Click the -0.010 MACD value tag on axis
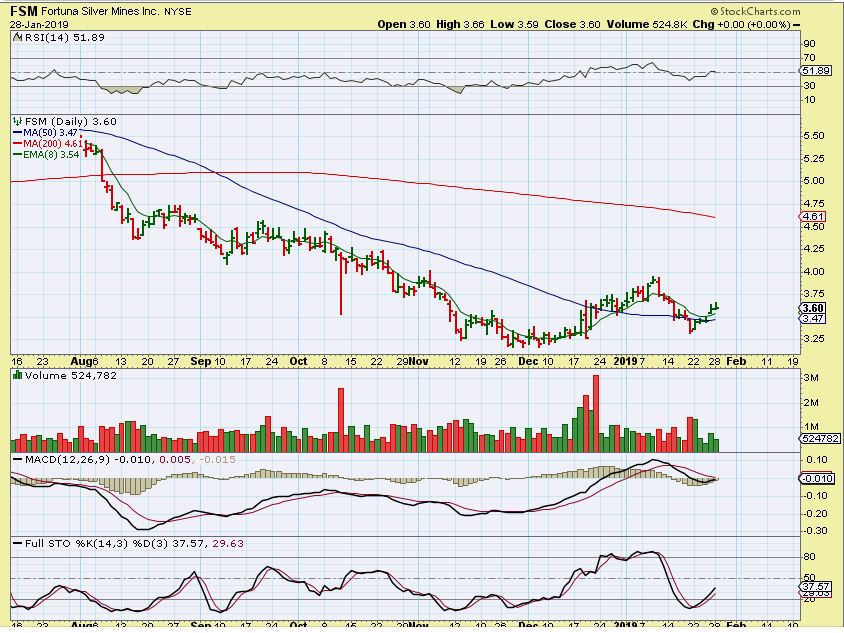Image resolution: width=844 pixels, height=633 pixels. tap(817, 479)
